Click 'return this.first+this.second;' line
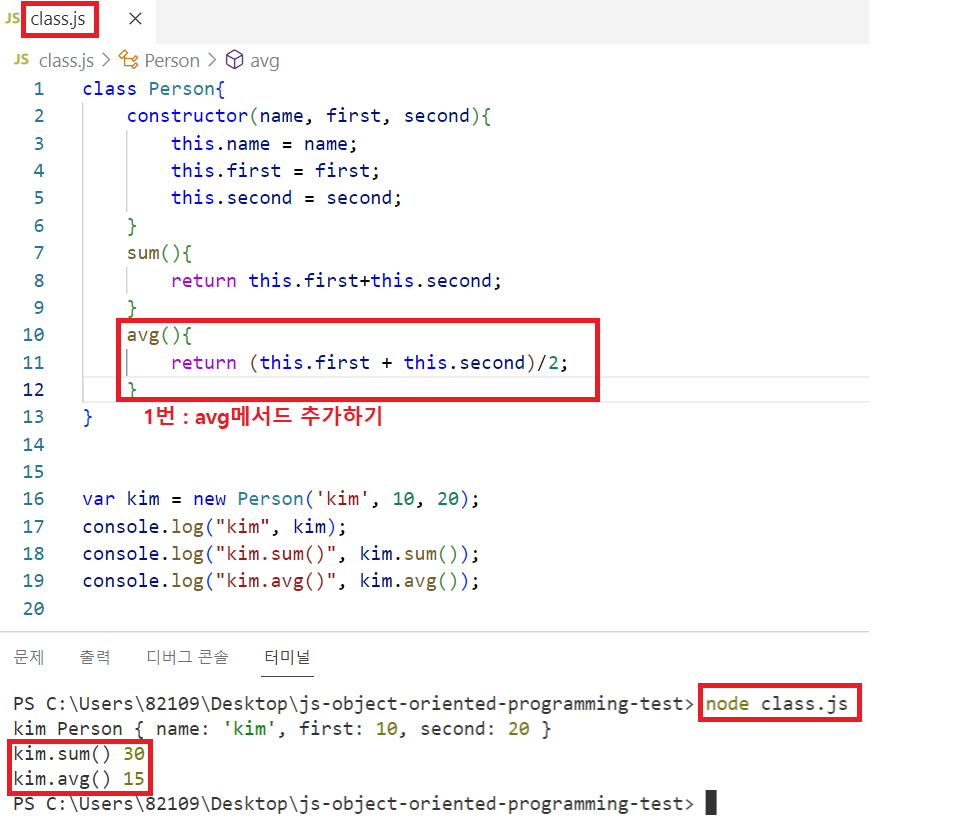The width and height of the screenshot is (977, 829). (x=336, y=280)
